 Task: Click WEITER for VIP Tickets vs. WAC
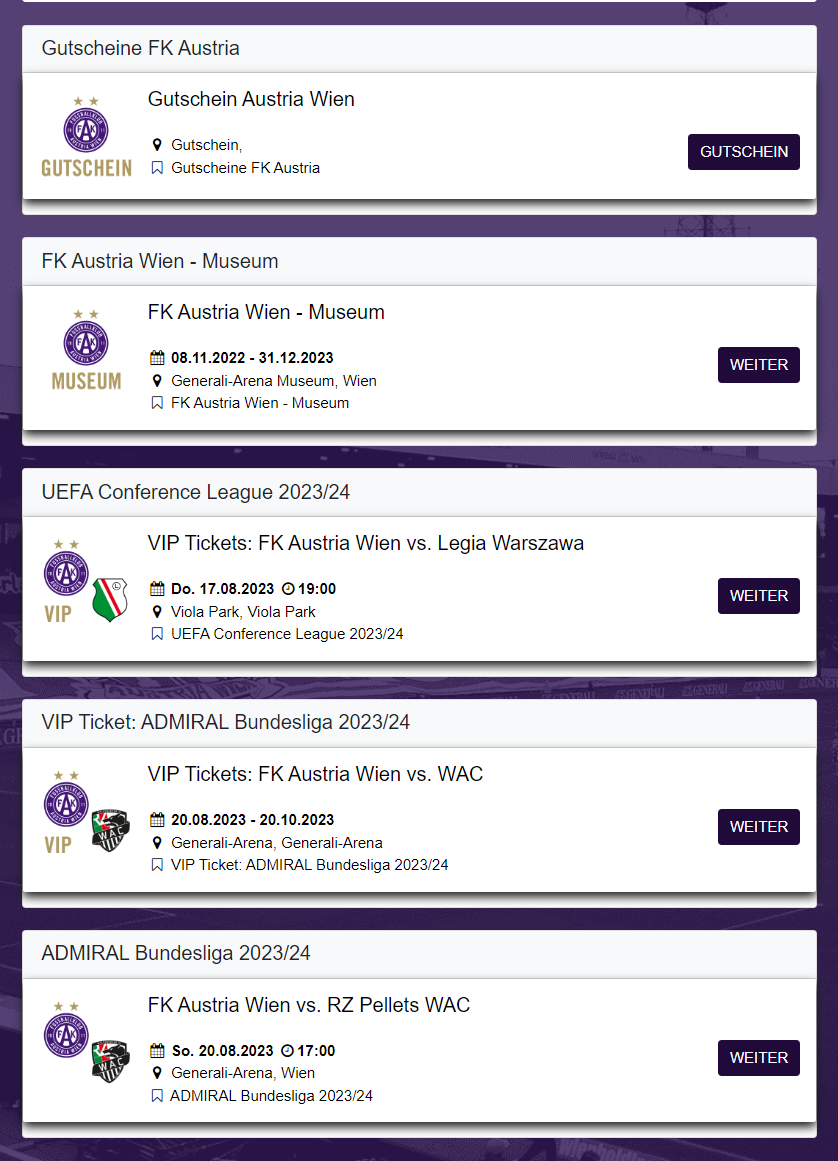tap(758, 827)
